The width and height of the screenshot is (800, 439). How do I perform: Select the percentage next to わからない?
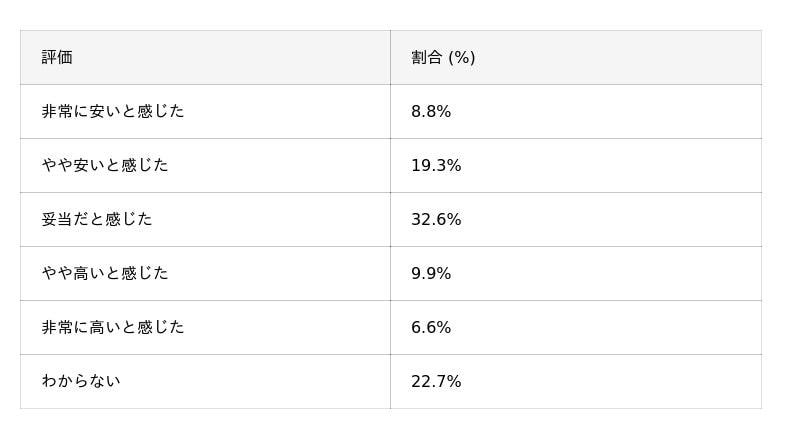click(436, 382)
